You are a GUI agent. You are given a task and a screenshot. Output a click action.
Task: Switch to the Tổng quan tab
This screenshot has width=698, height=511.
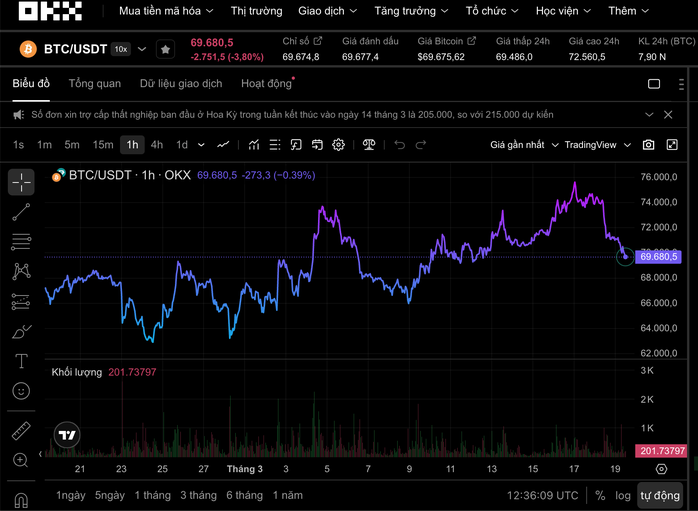point(95,84)
